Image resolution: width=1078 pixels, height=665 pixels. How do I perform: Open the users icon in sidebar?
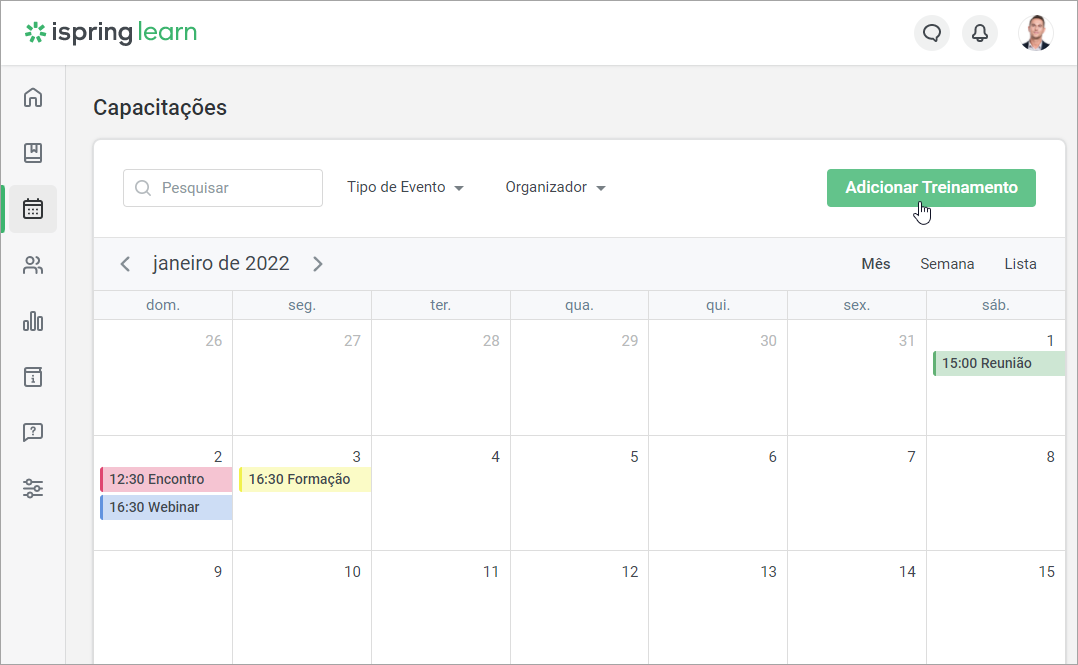(x=33, y=265)
